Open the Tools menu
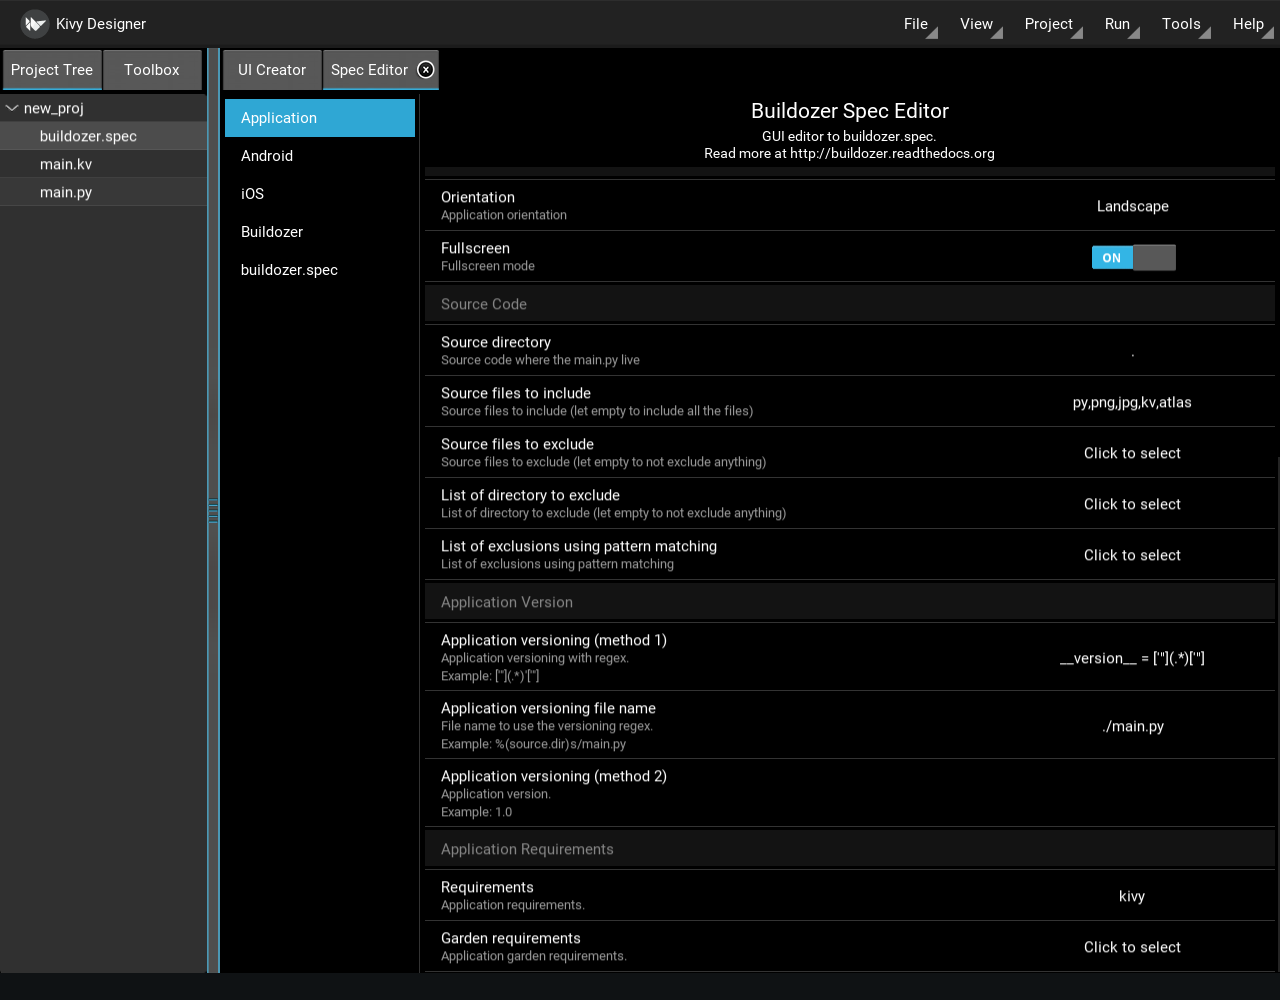The width and height of the screenshot is (1280, 1000). pos(1181,24)
